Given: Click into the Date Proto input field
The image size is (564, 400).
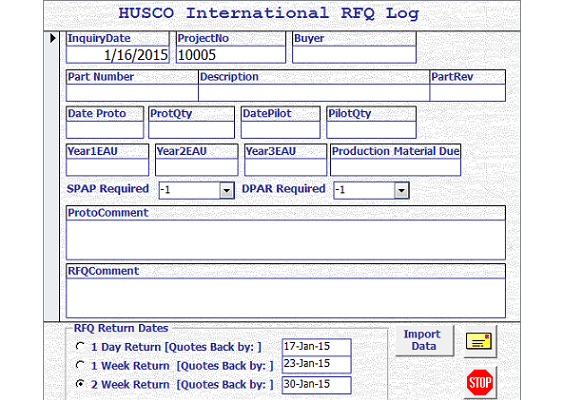Looking at the screenshot, I should [105, 130].
